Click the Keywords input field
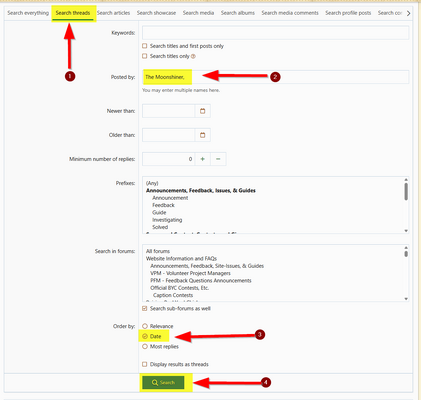The width and height of the screenshot is (421, 400). 275,33
